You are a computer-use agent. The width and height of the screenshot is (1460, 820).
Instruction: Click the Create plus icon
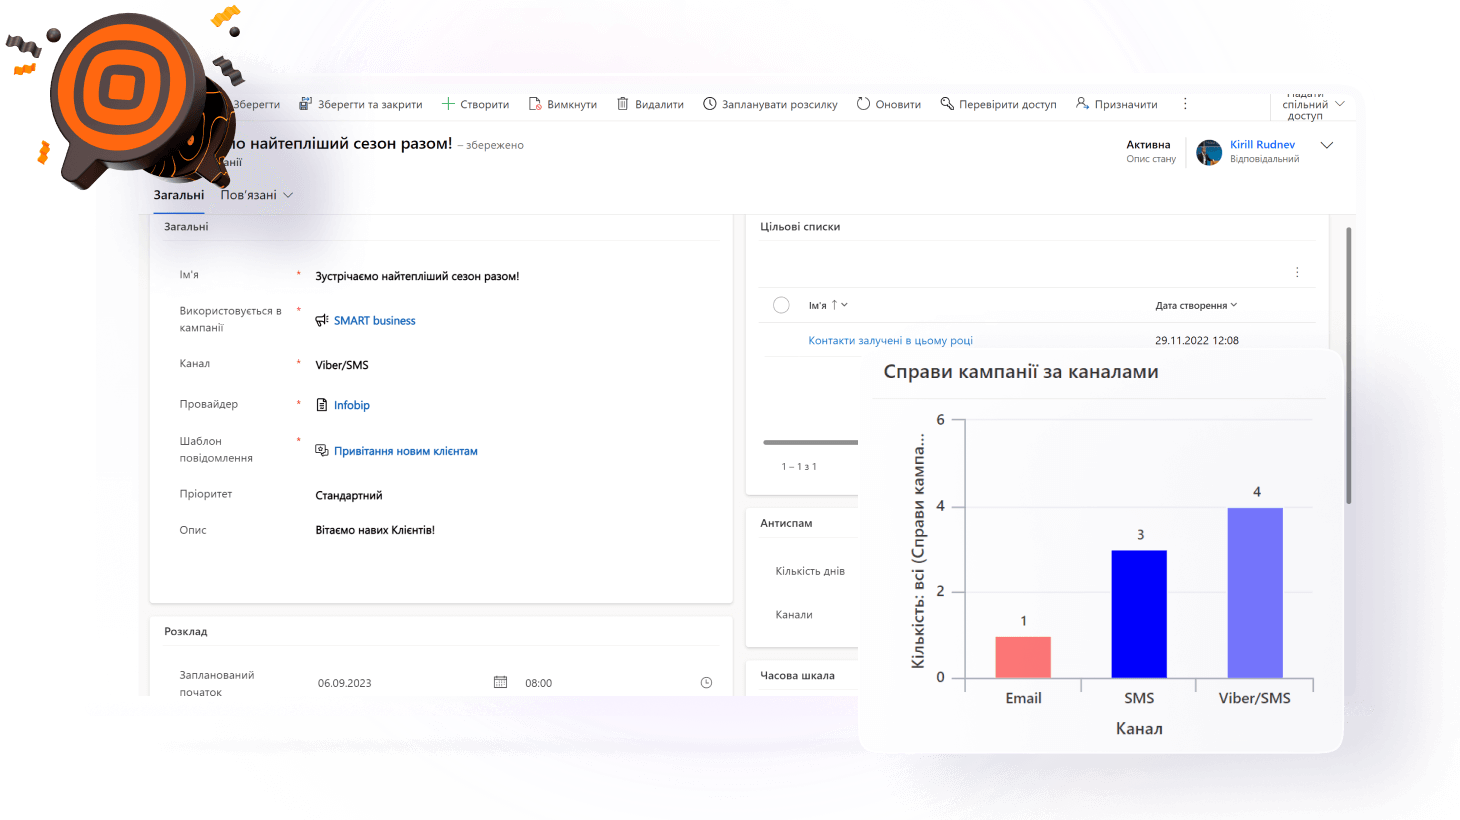[448, 104]
